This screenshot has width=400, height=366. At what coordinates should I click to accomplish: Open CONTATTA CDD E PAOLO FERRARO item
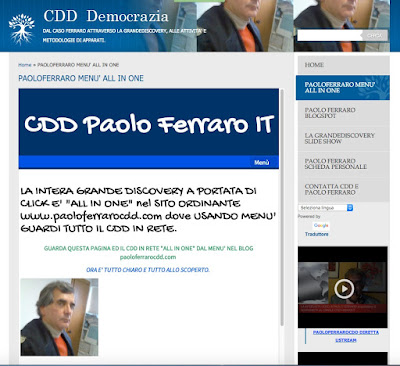click(343, 189)
